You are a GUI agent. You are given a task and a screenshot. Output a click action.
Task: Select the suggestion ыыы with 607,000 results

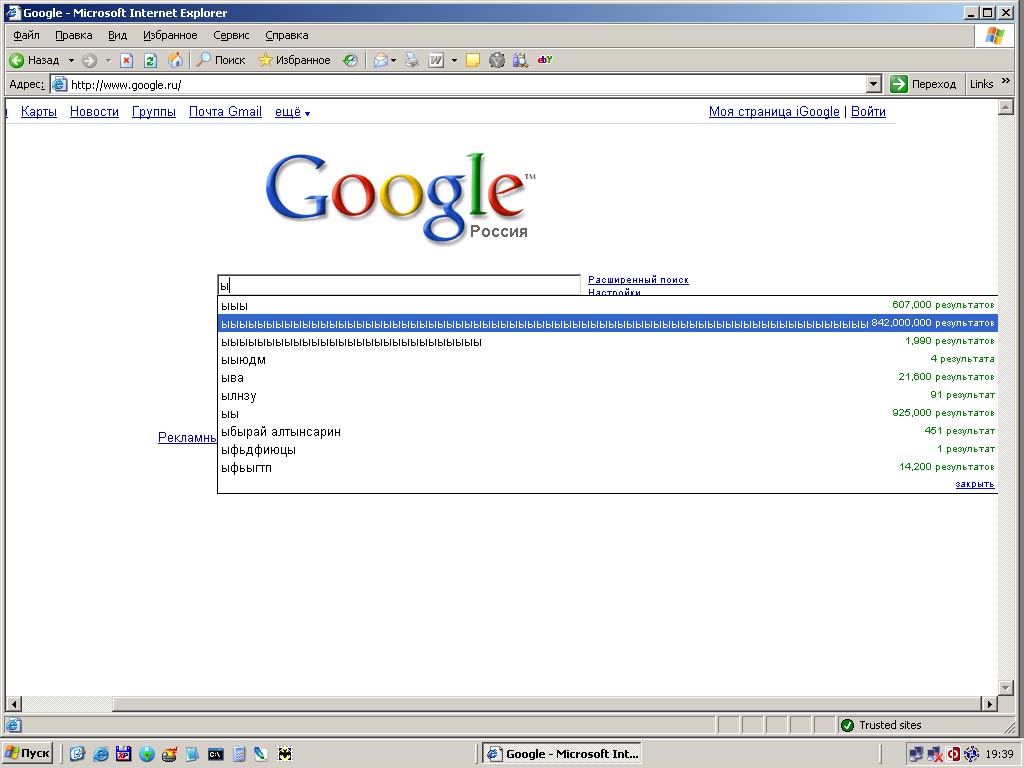607,306
